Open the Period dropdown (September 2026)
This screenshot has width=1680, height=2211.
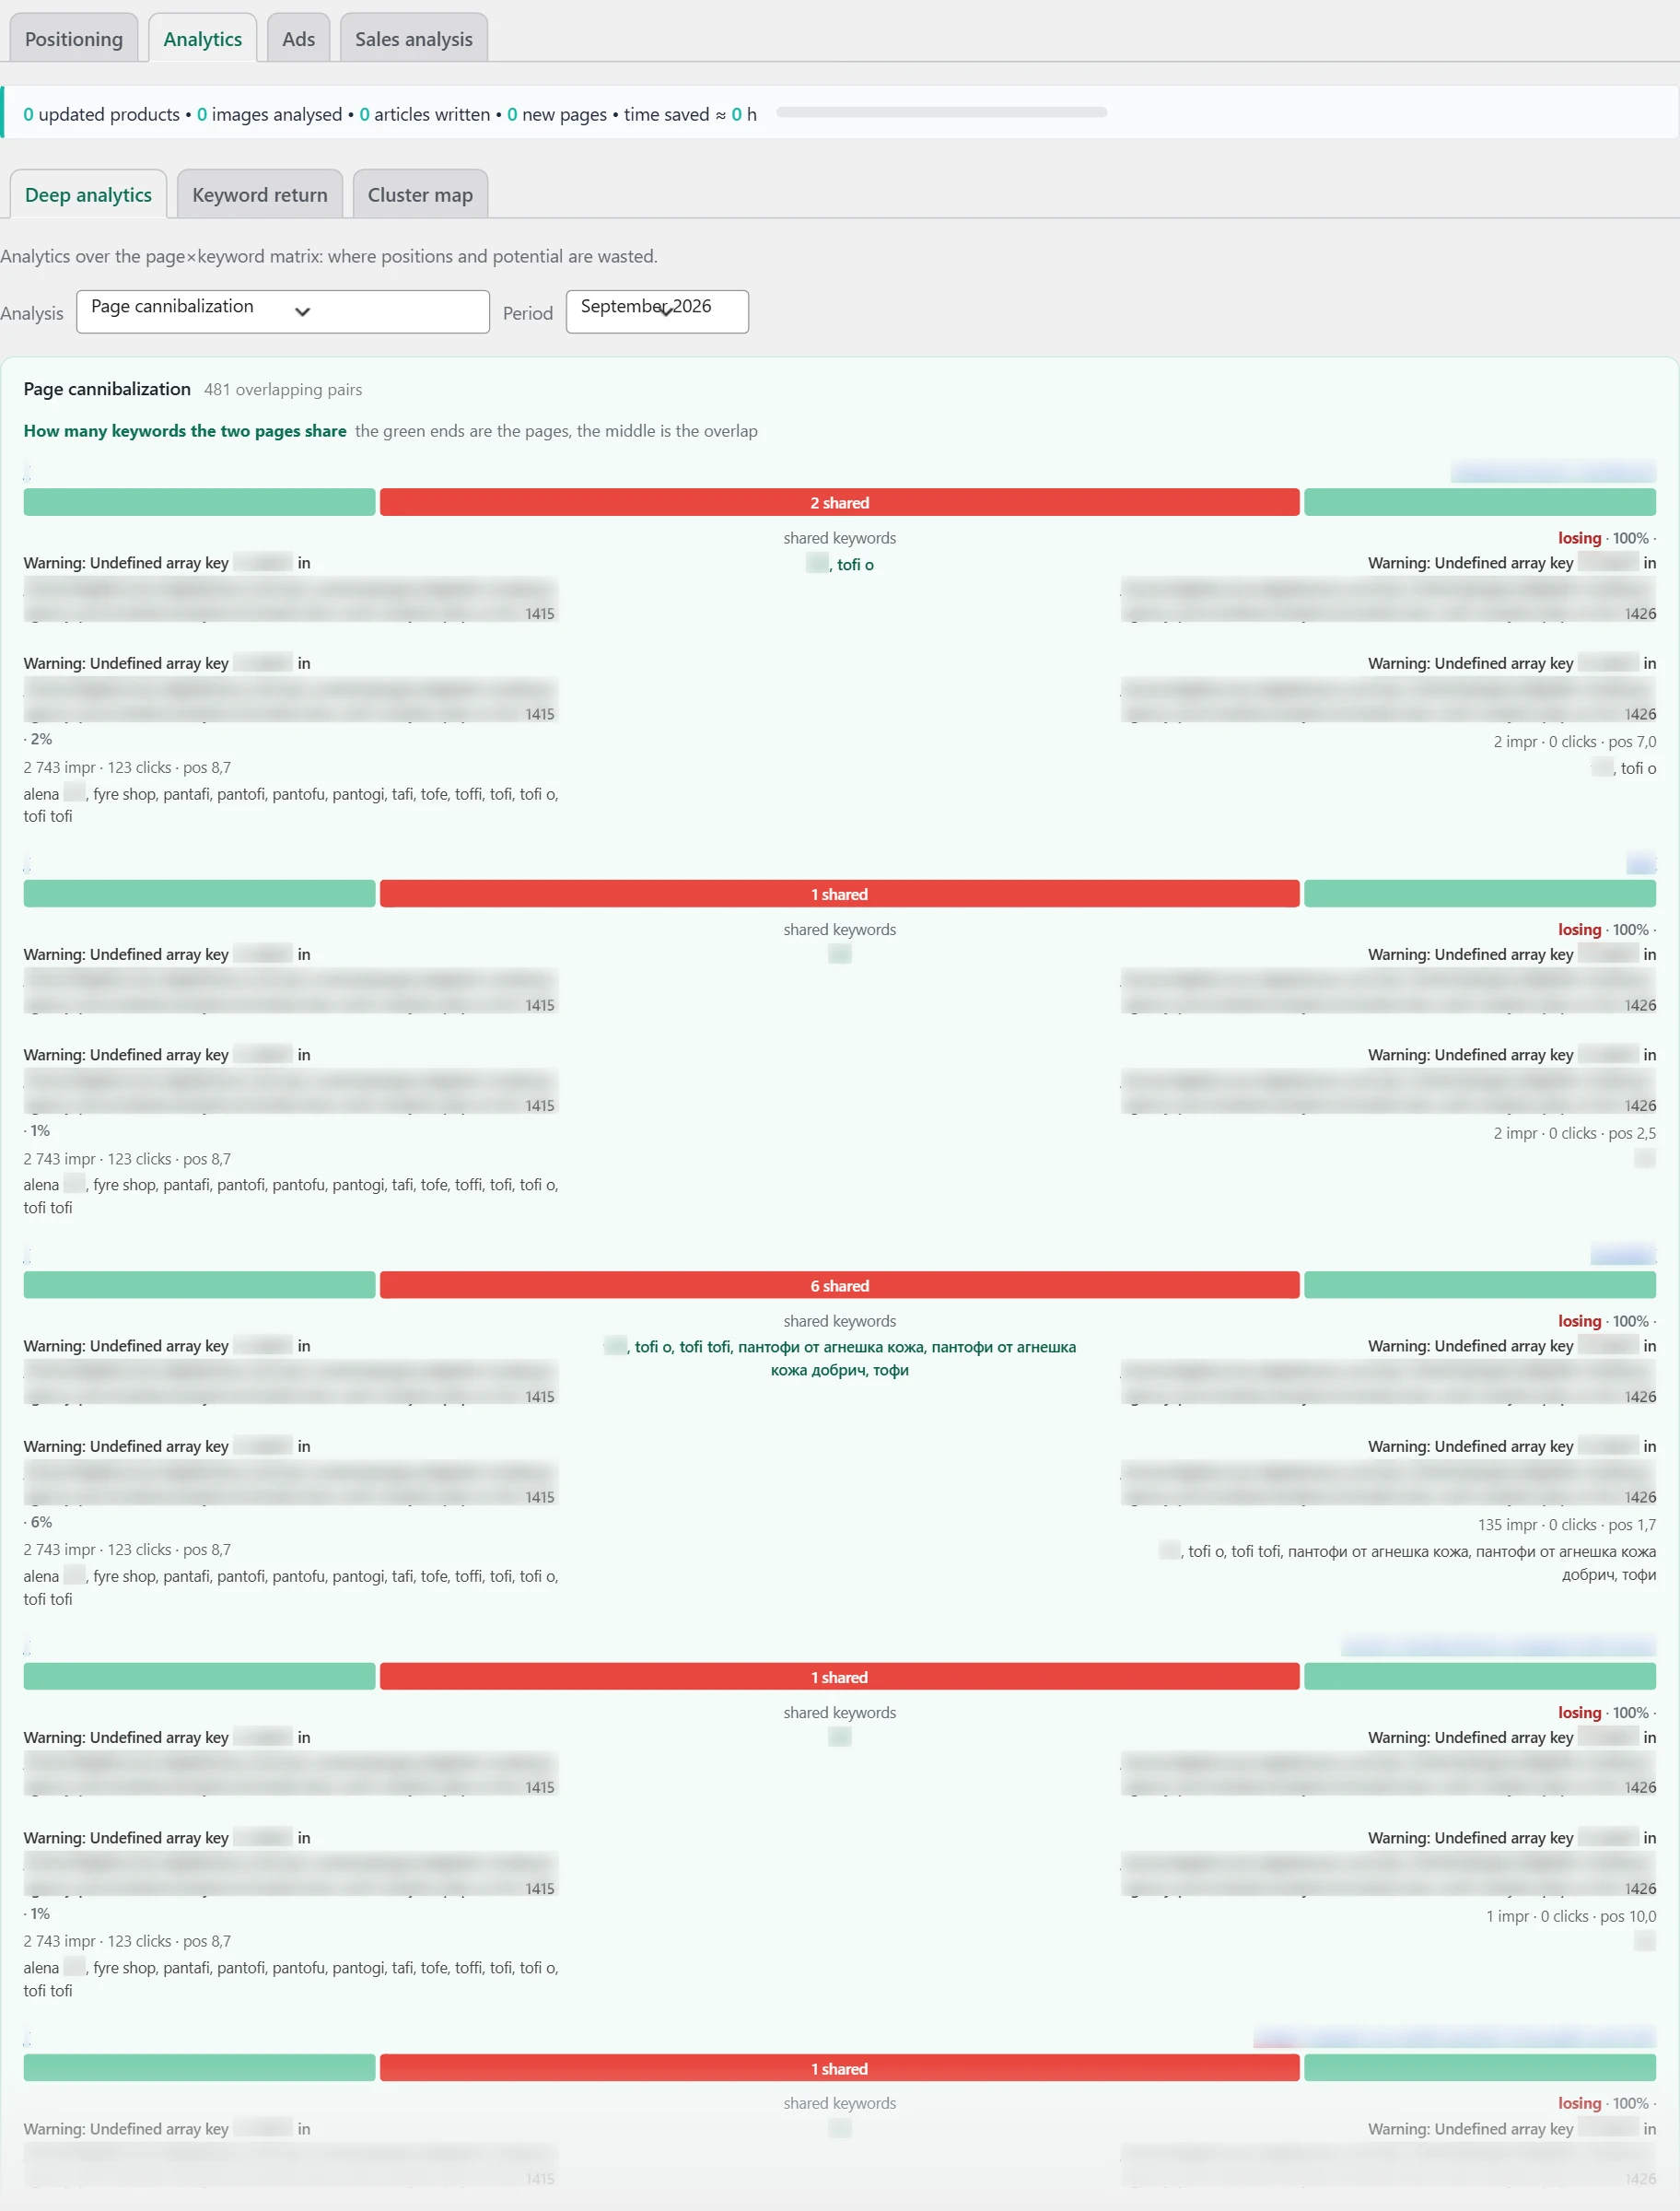(657, 311)
